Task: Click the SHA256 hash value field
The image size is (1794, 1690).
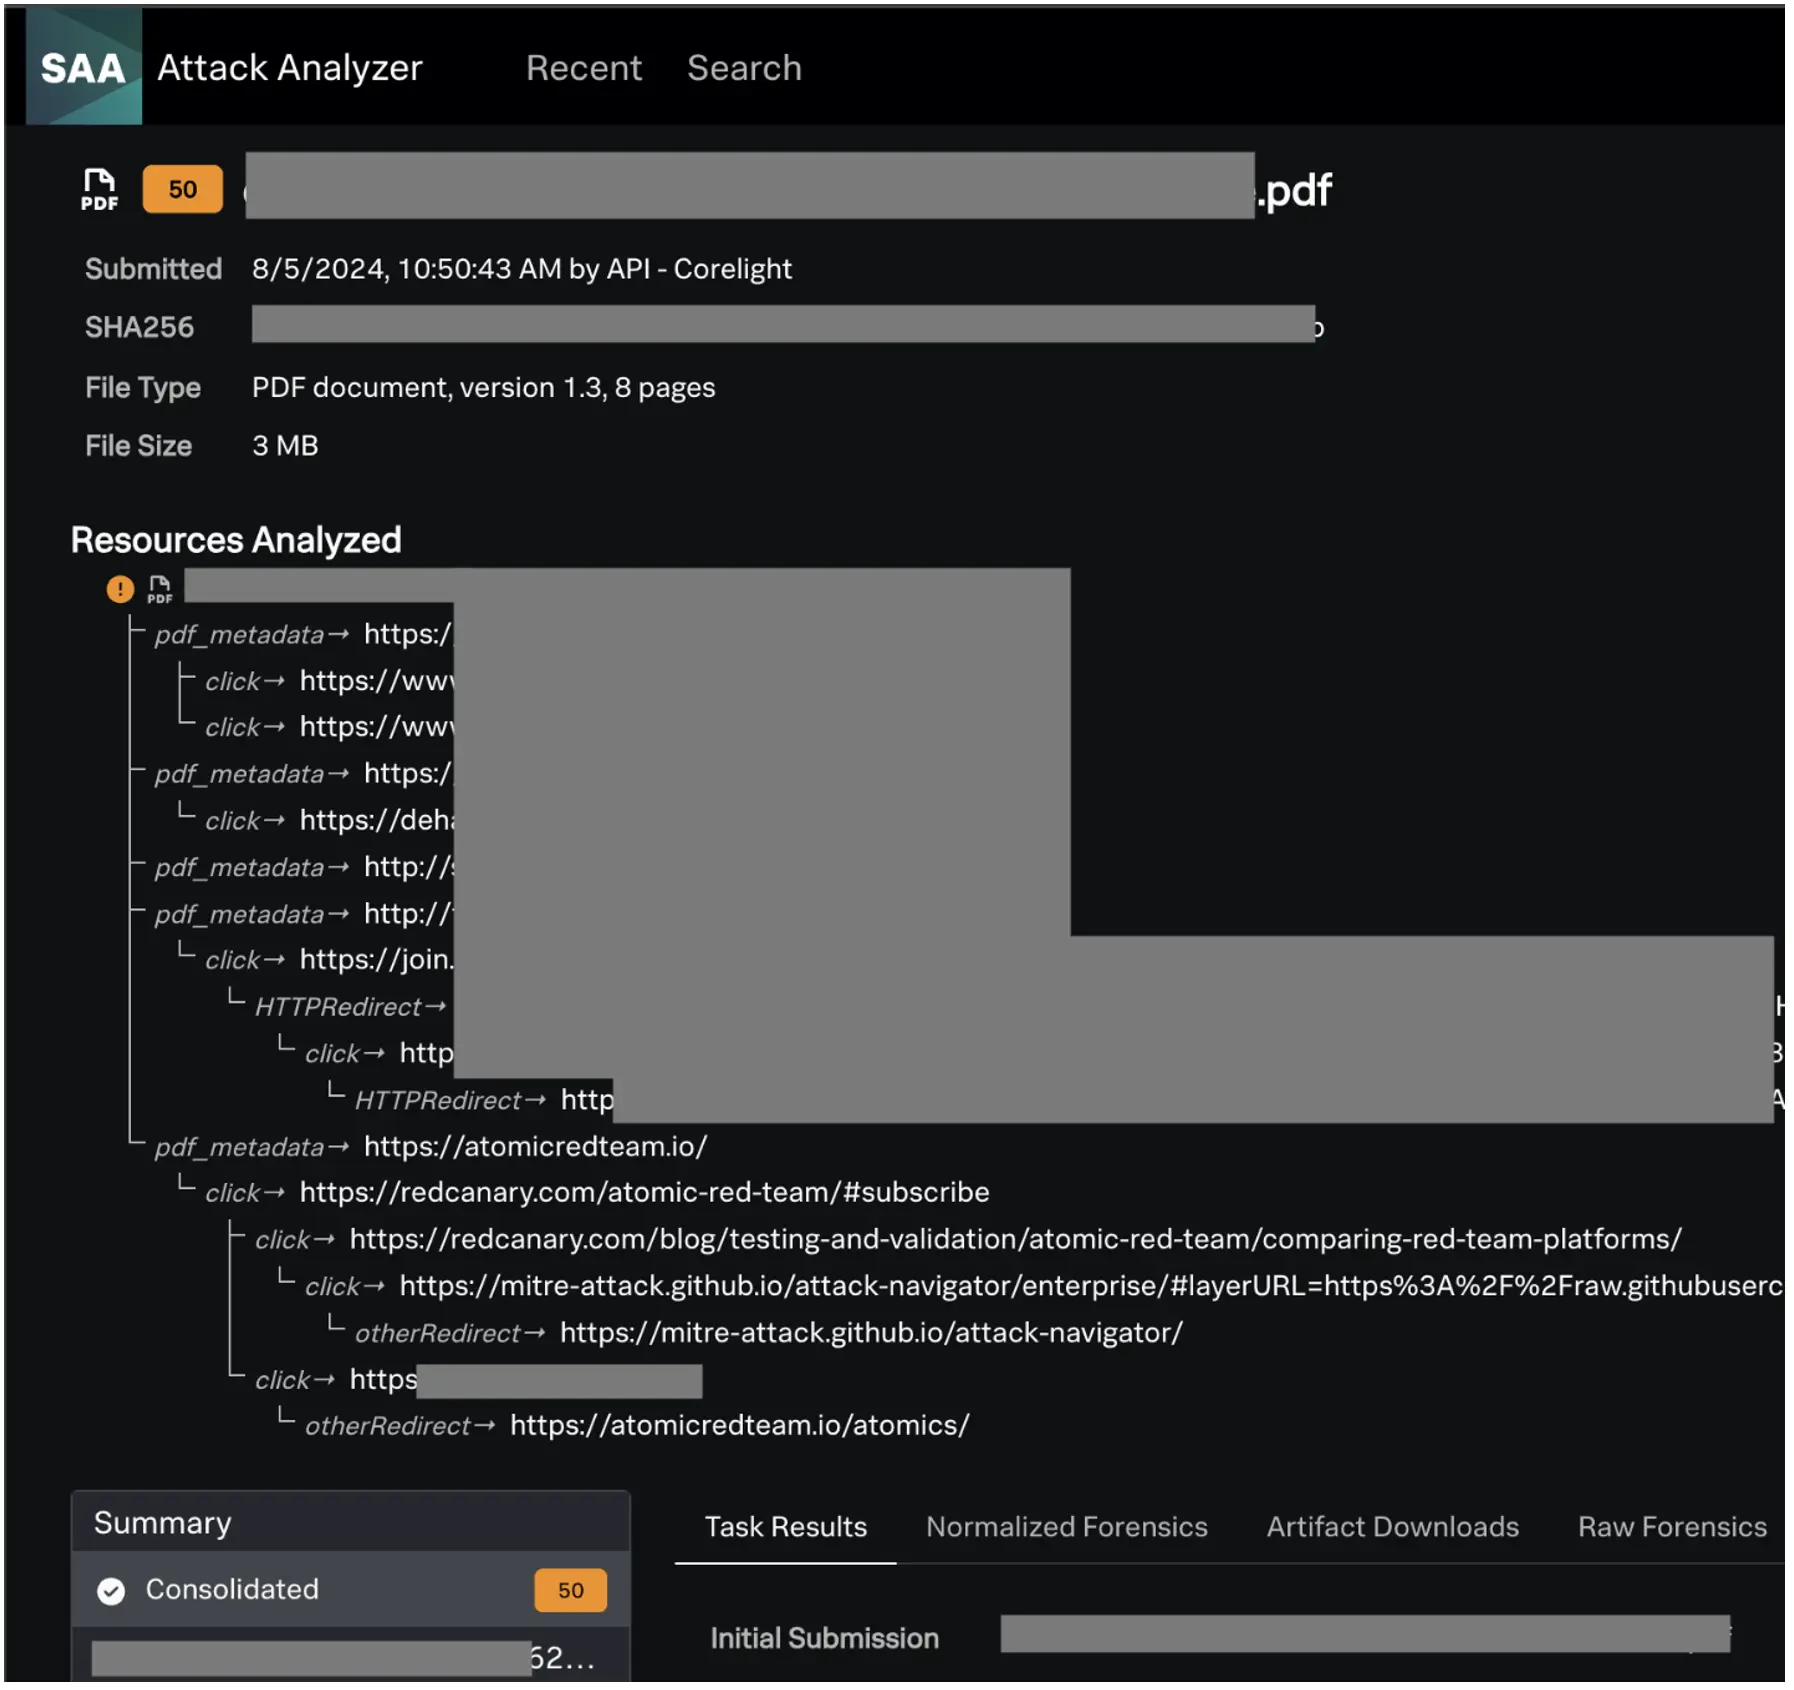Action: click(785, 327)
